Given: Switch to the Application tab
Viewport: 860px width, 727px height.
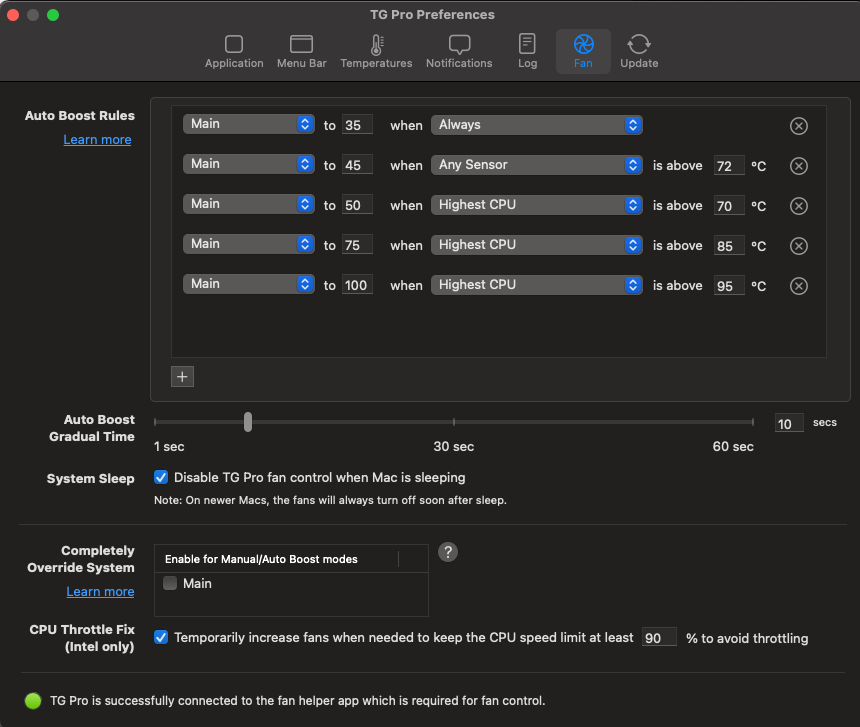Looking at the screenshot, I should point(234,51).
